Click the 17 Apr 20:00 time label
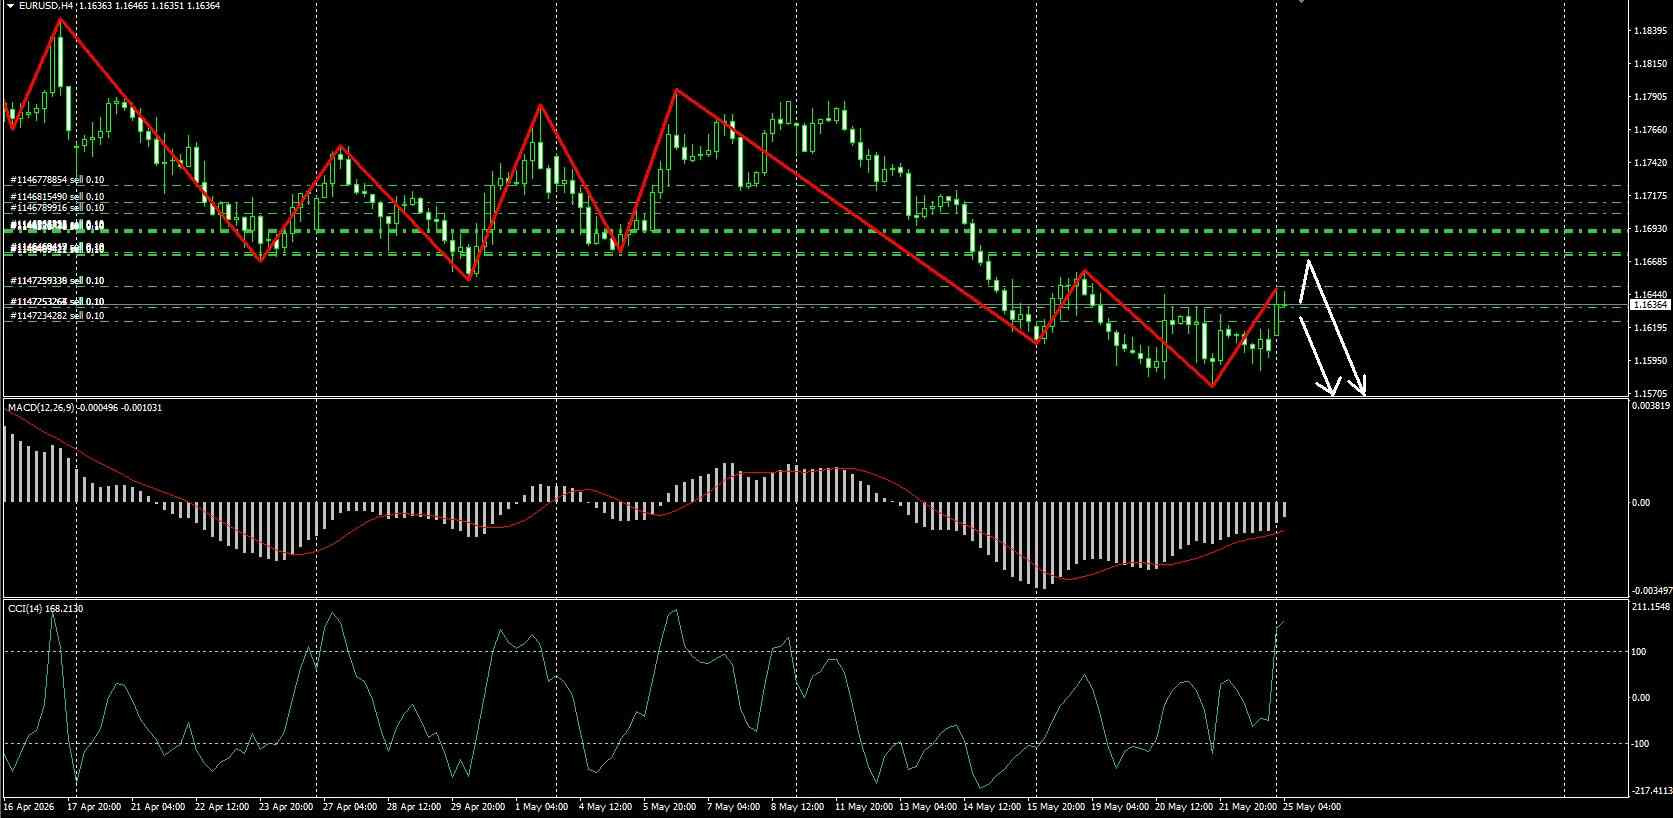Screen dimensions: 1673x818 [95, 806]
